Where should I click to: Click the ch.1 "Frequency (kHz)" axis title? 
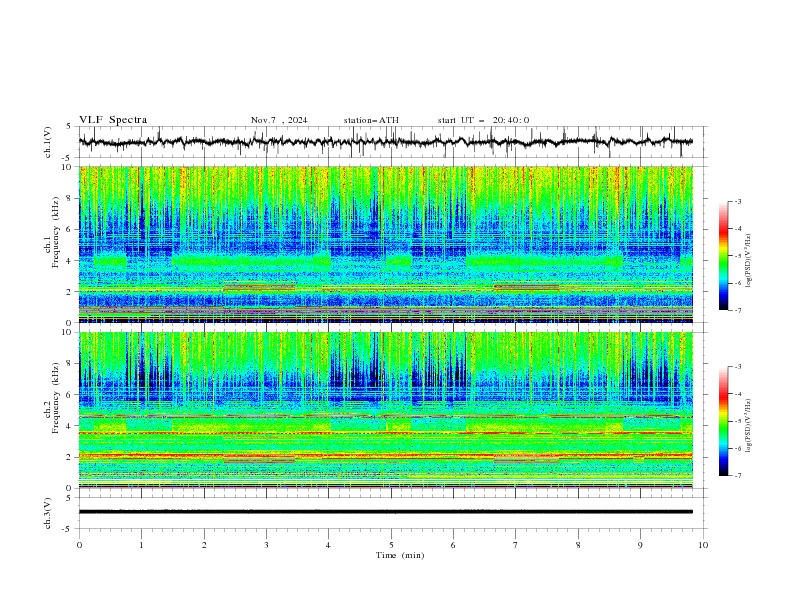pyautogui.click(x=55, y=232)
